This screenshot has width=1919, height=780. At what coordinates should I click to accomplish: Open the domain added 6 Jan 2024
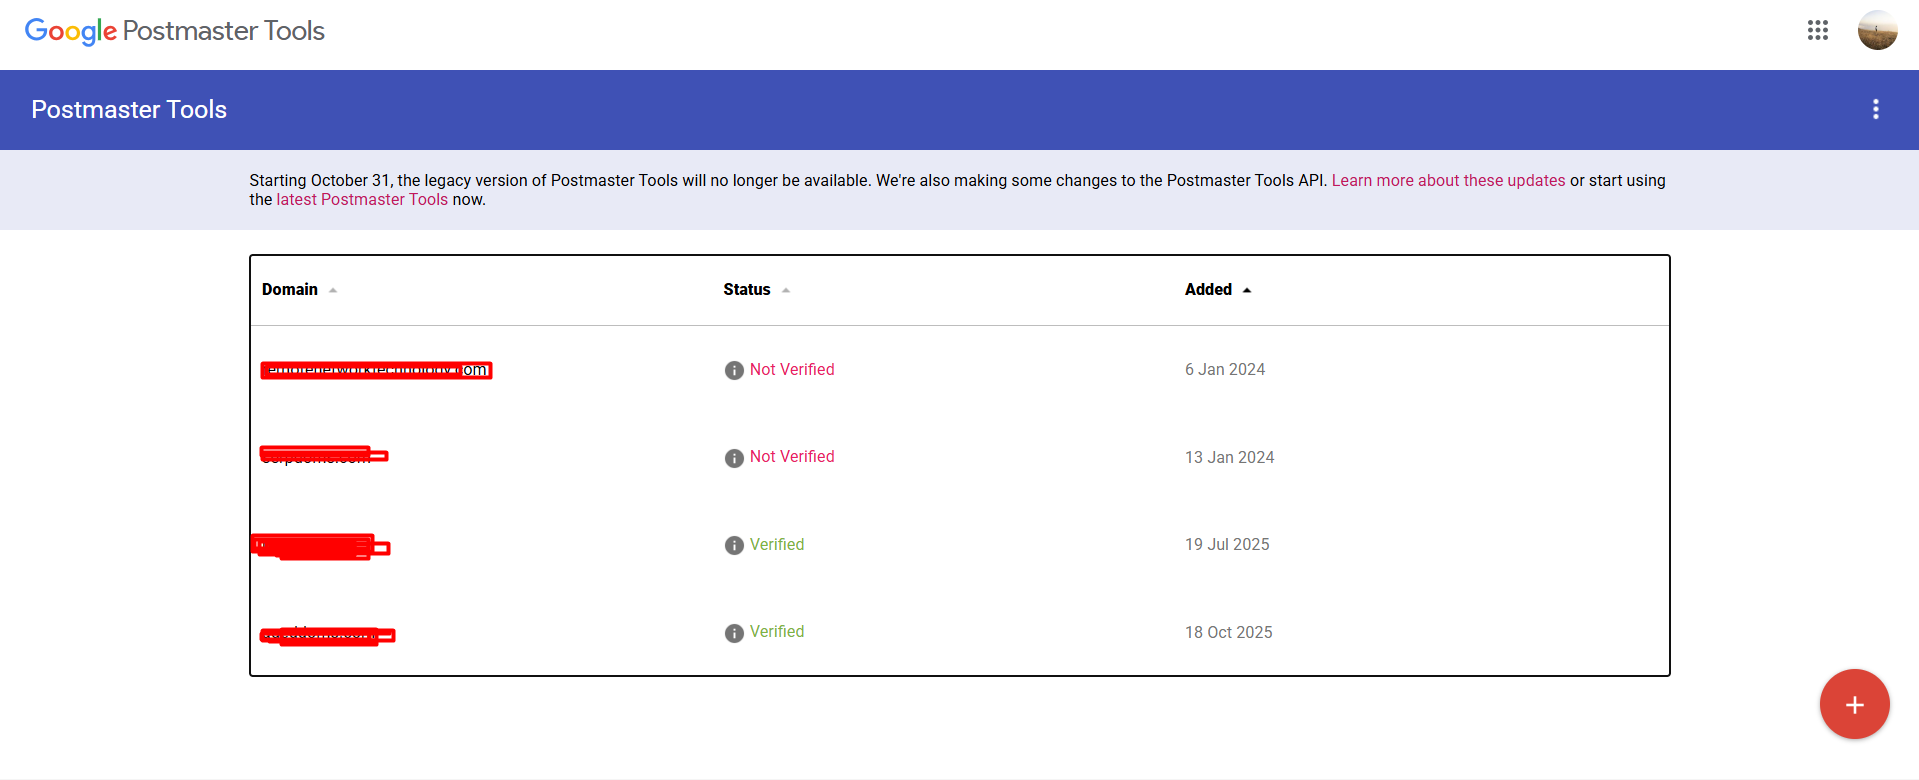tap(376, 370)
